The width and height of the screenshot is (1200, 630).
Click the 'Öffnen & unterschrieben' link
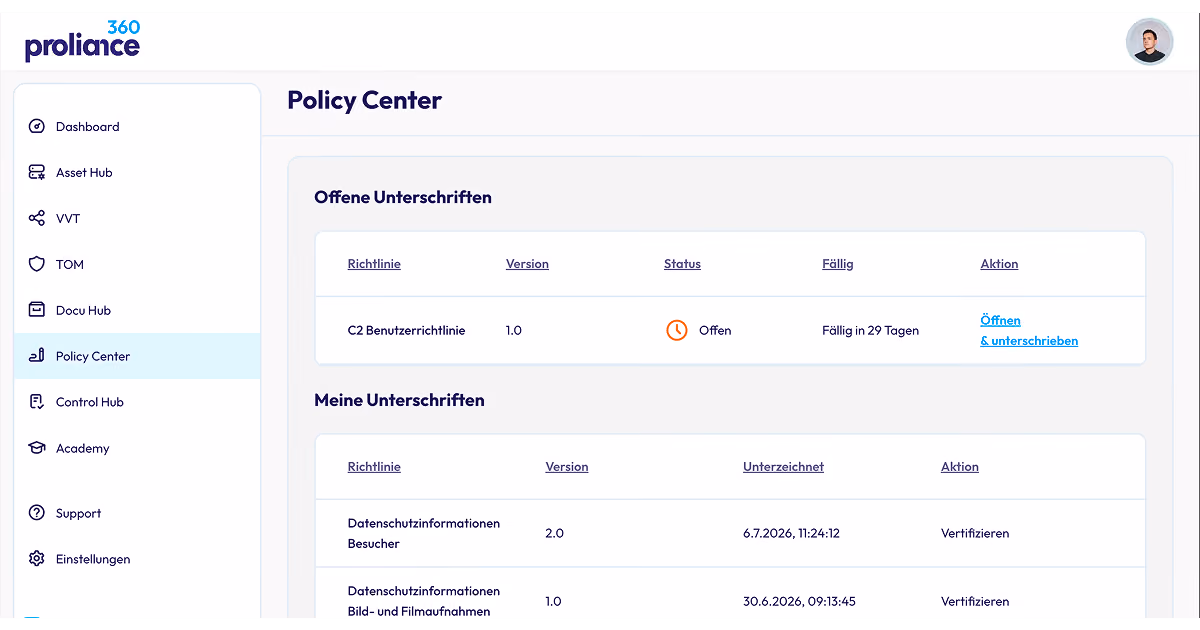[x=1029, y=331]
